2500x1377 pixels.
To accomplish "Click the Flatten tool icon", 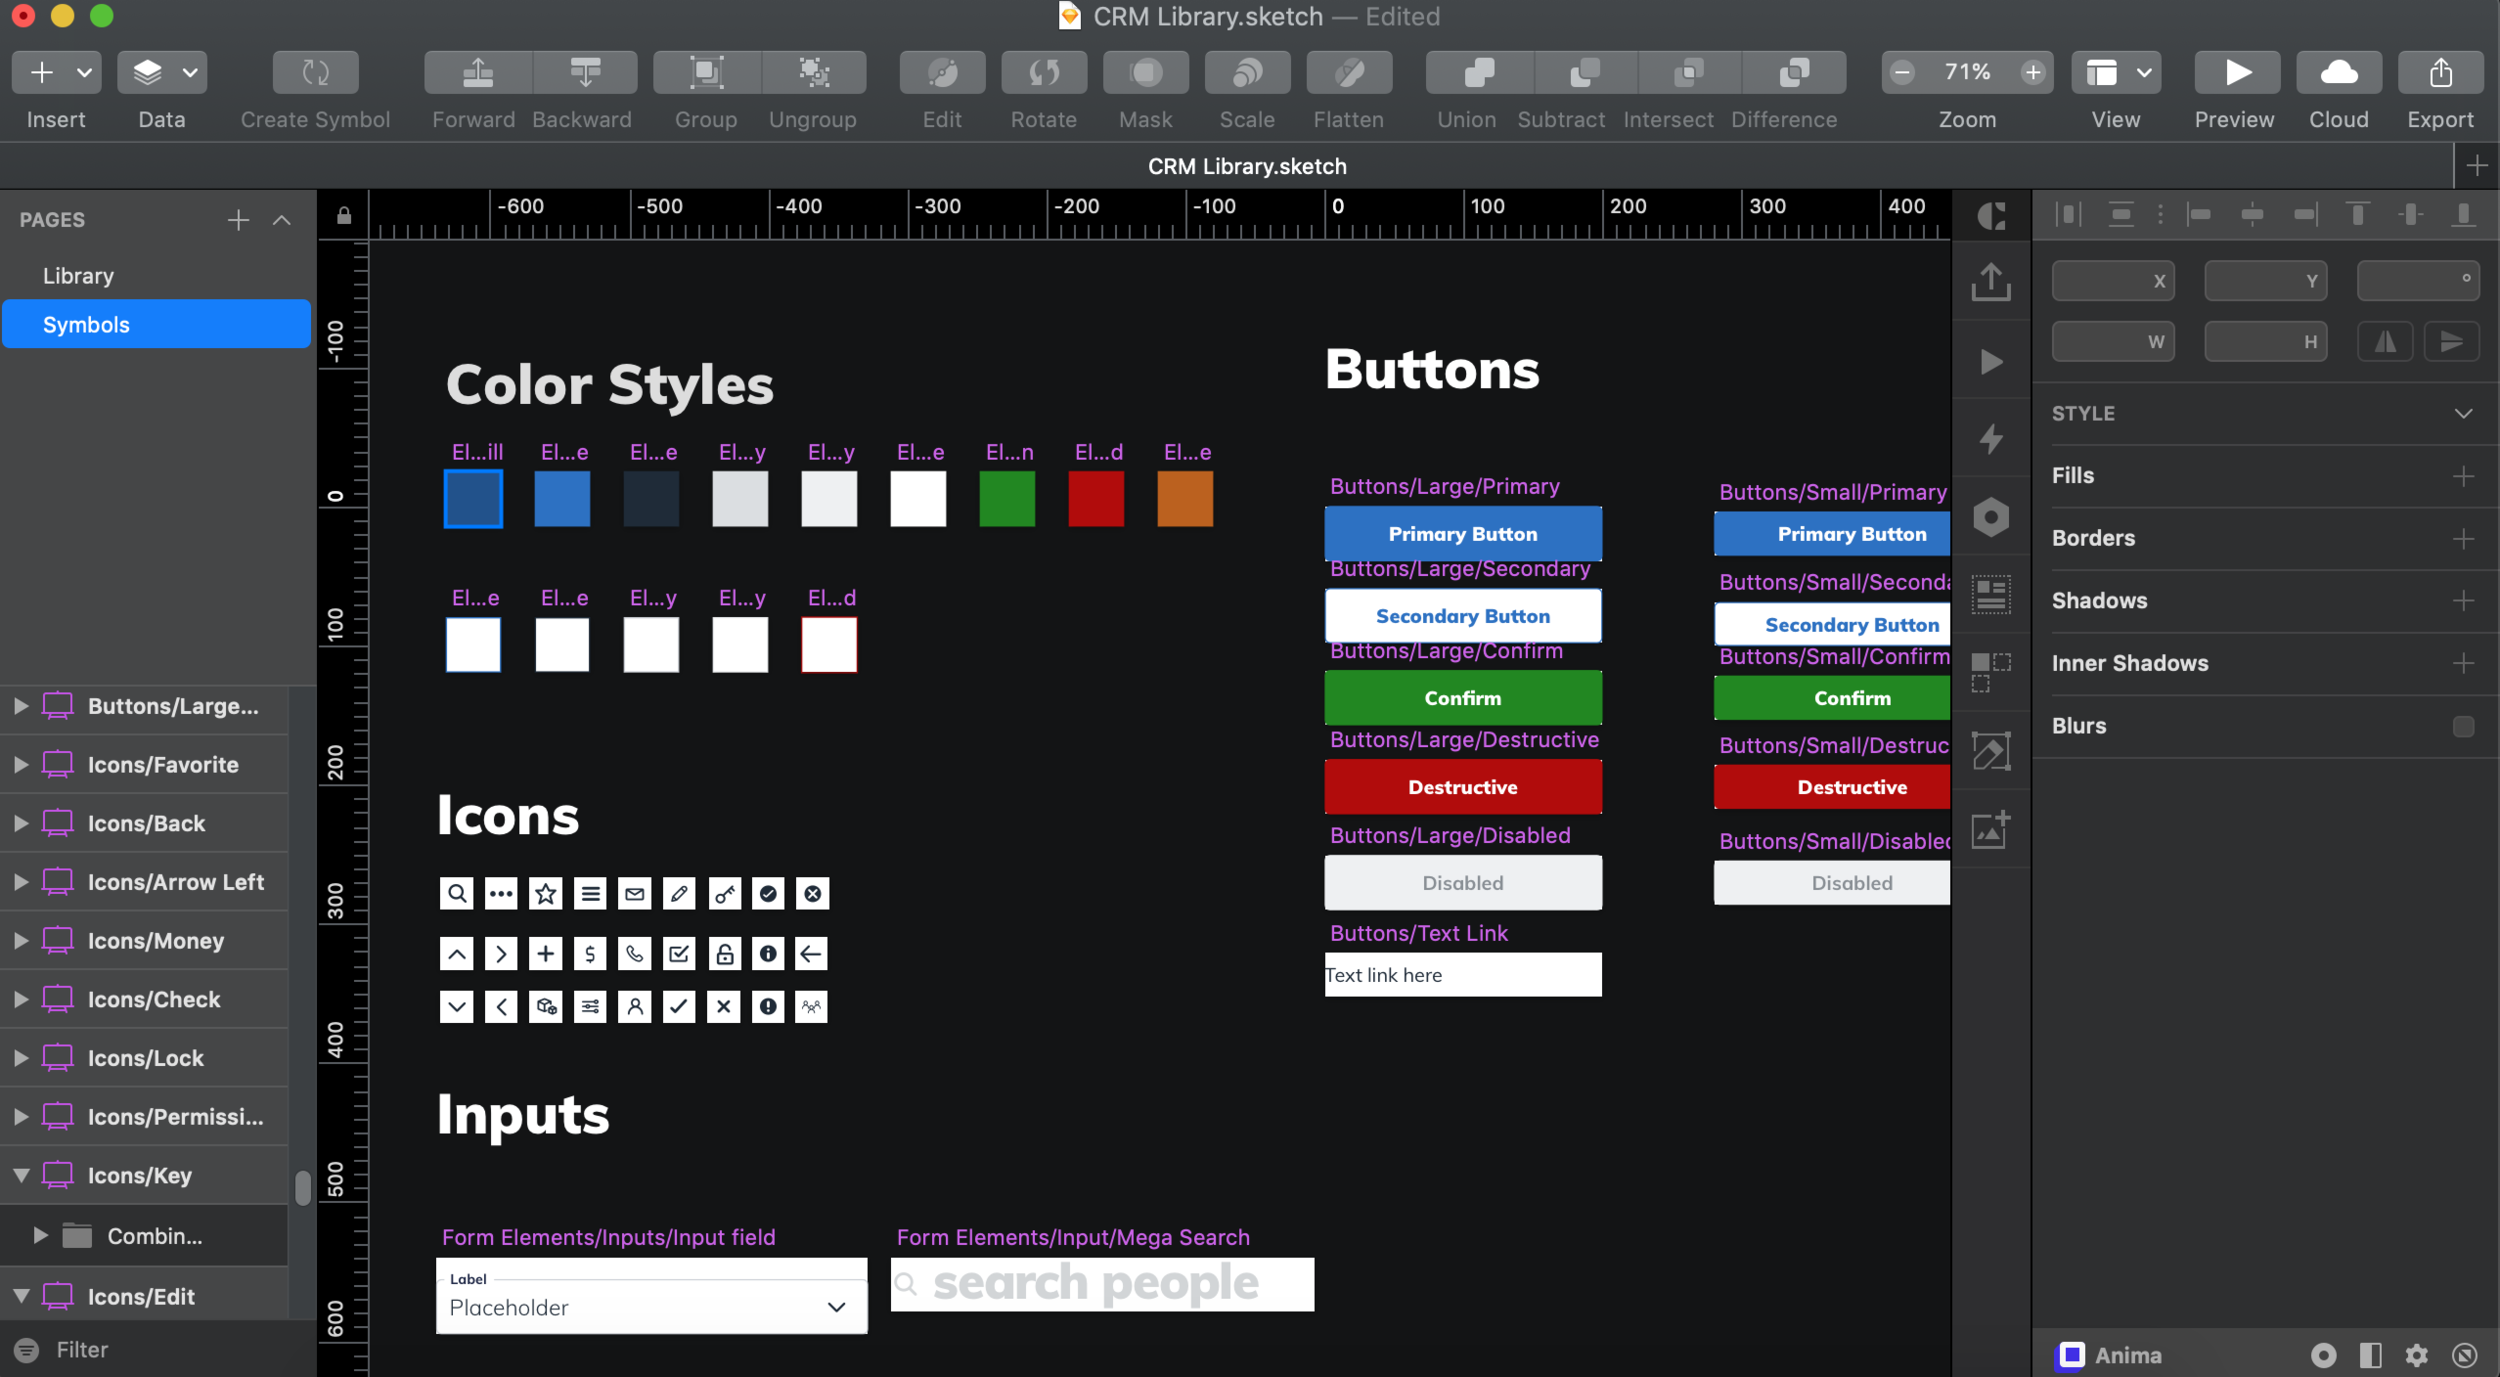I will click(1349, 72).
